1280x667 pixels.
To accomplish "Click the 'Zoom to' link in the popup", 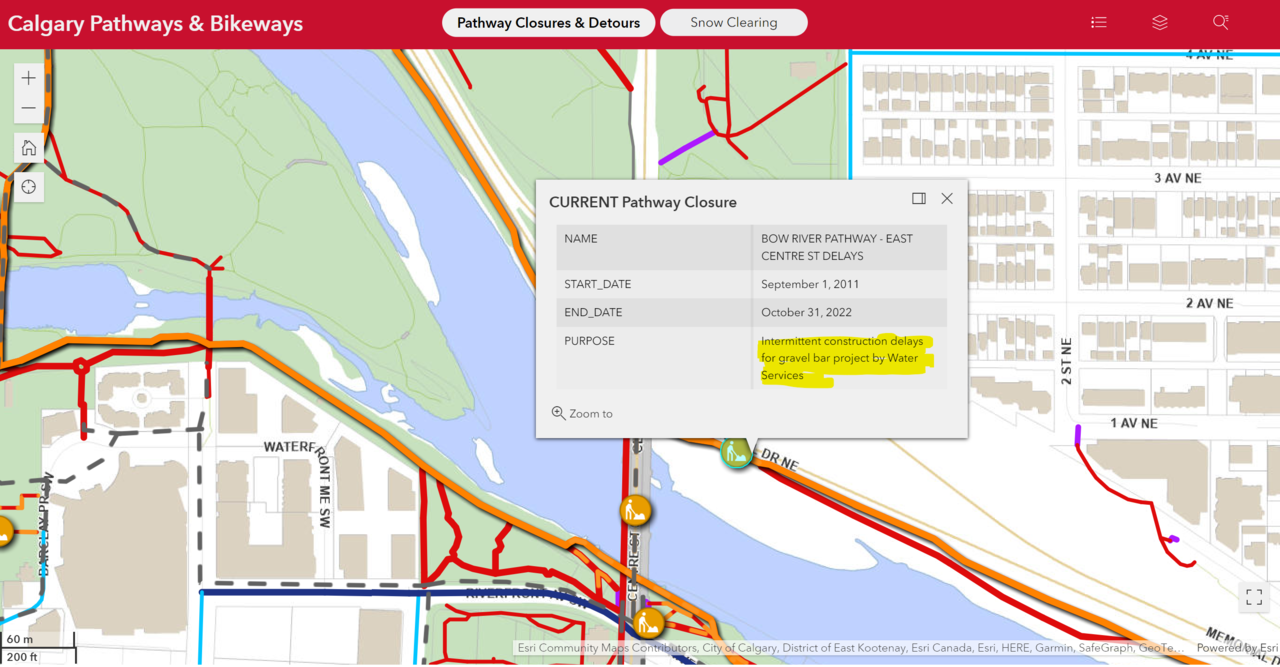I will point(583,413).
